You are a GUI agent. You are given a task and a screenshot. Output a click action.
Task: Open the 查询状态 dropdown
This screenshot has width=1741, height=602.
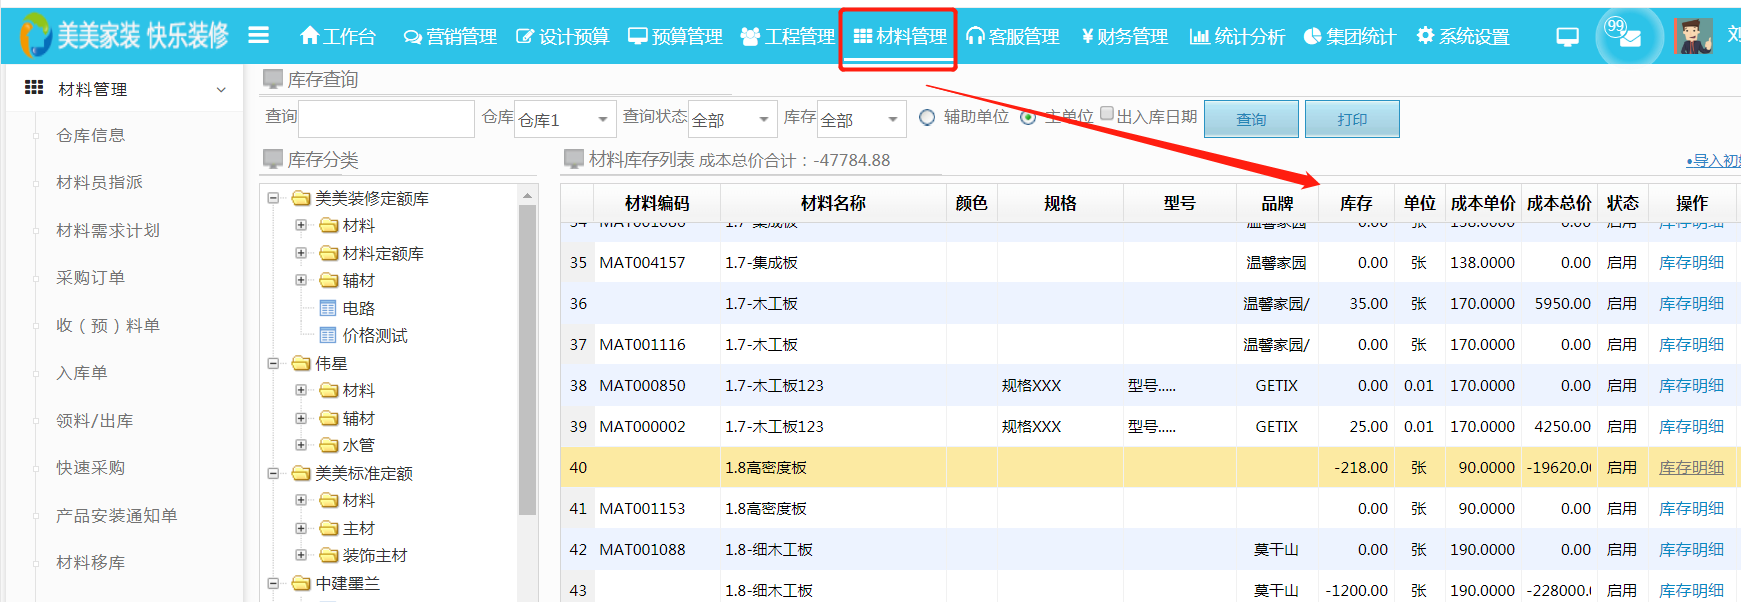click(x=732, y=120)
